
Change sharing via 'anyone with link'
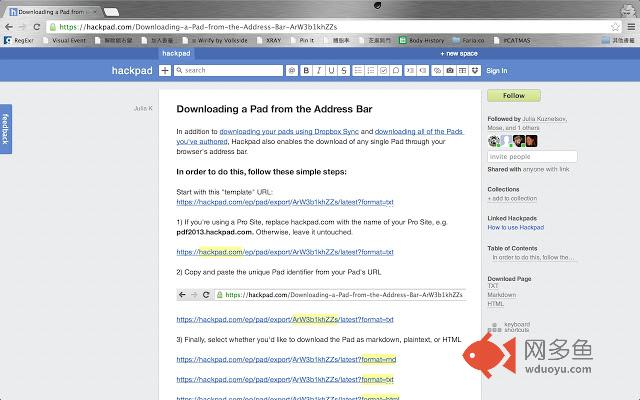pos(546,169)
